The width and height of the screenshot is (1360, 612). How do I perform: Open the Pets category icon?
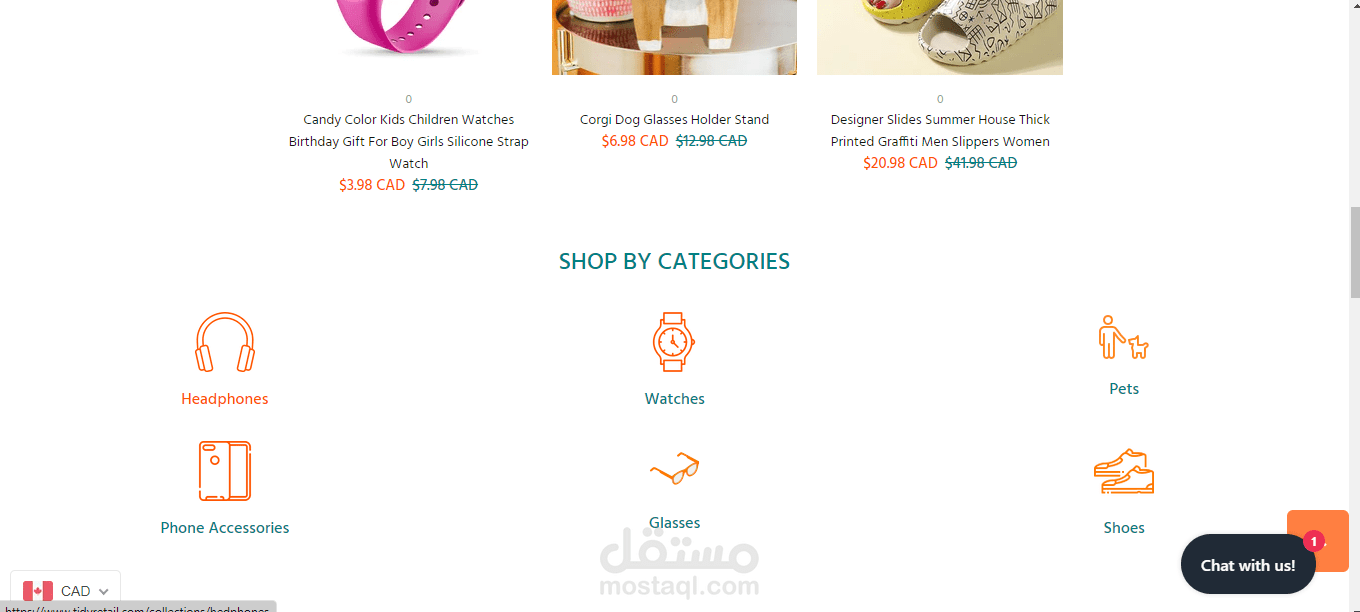(1124, 338)
